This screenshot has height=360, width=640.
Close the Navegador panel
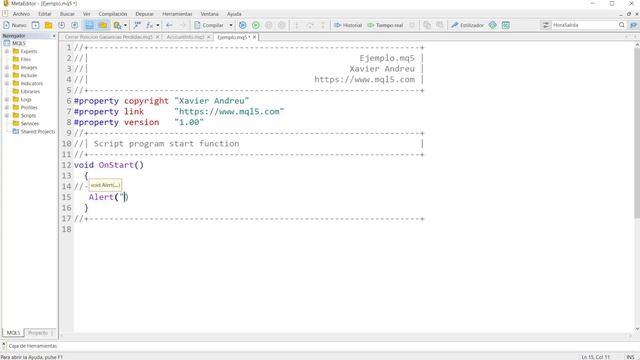coord(54,36)
